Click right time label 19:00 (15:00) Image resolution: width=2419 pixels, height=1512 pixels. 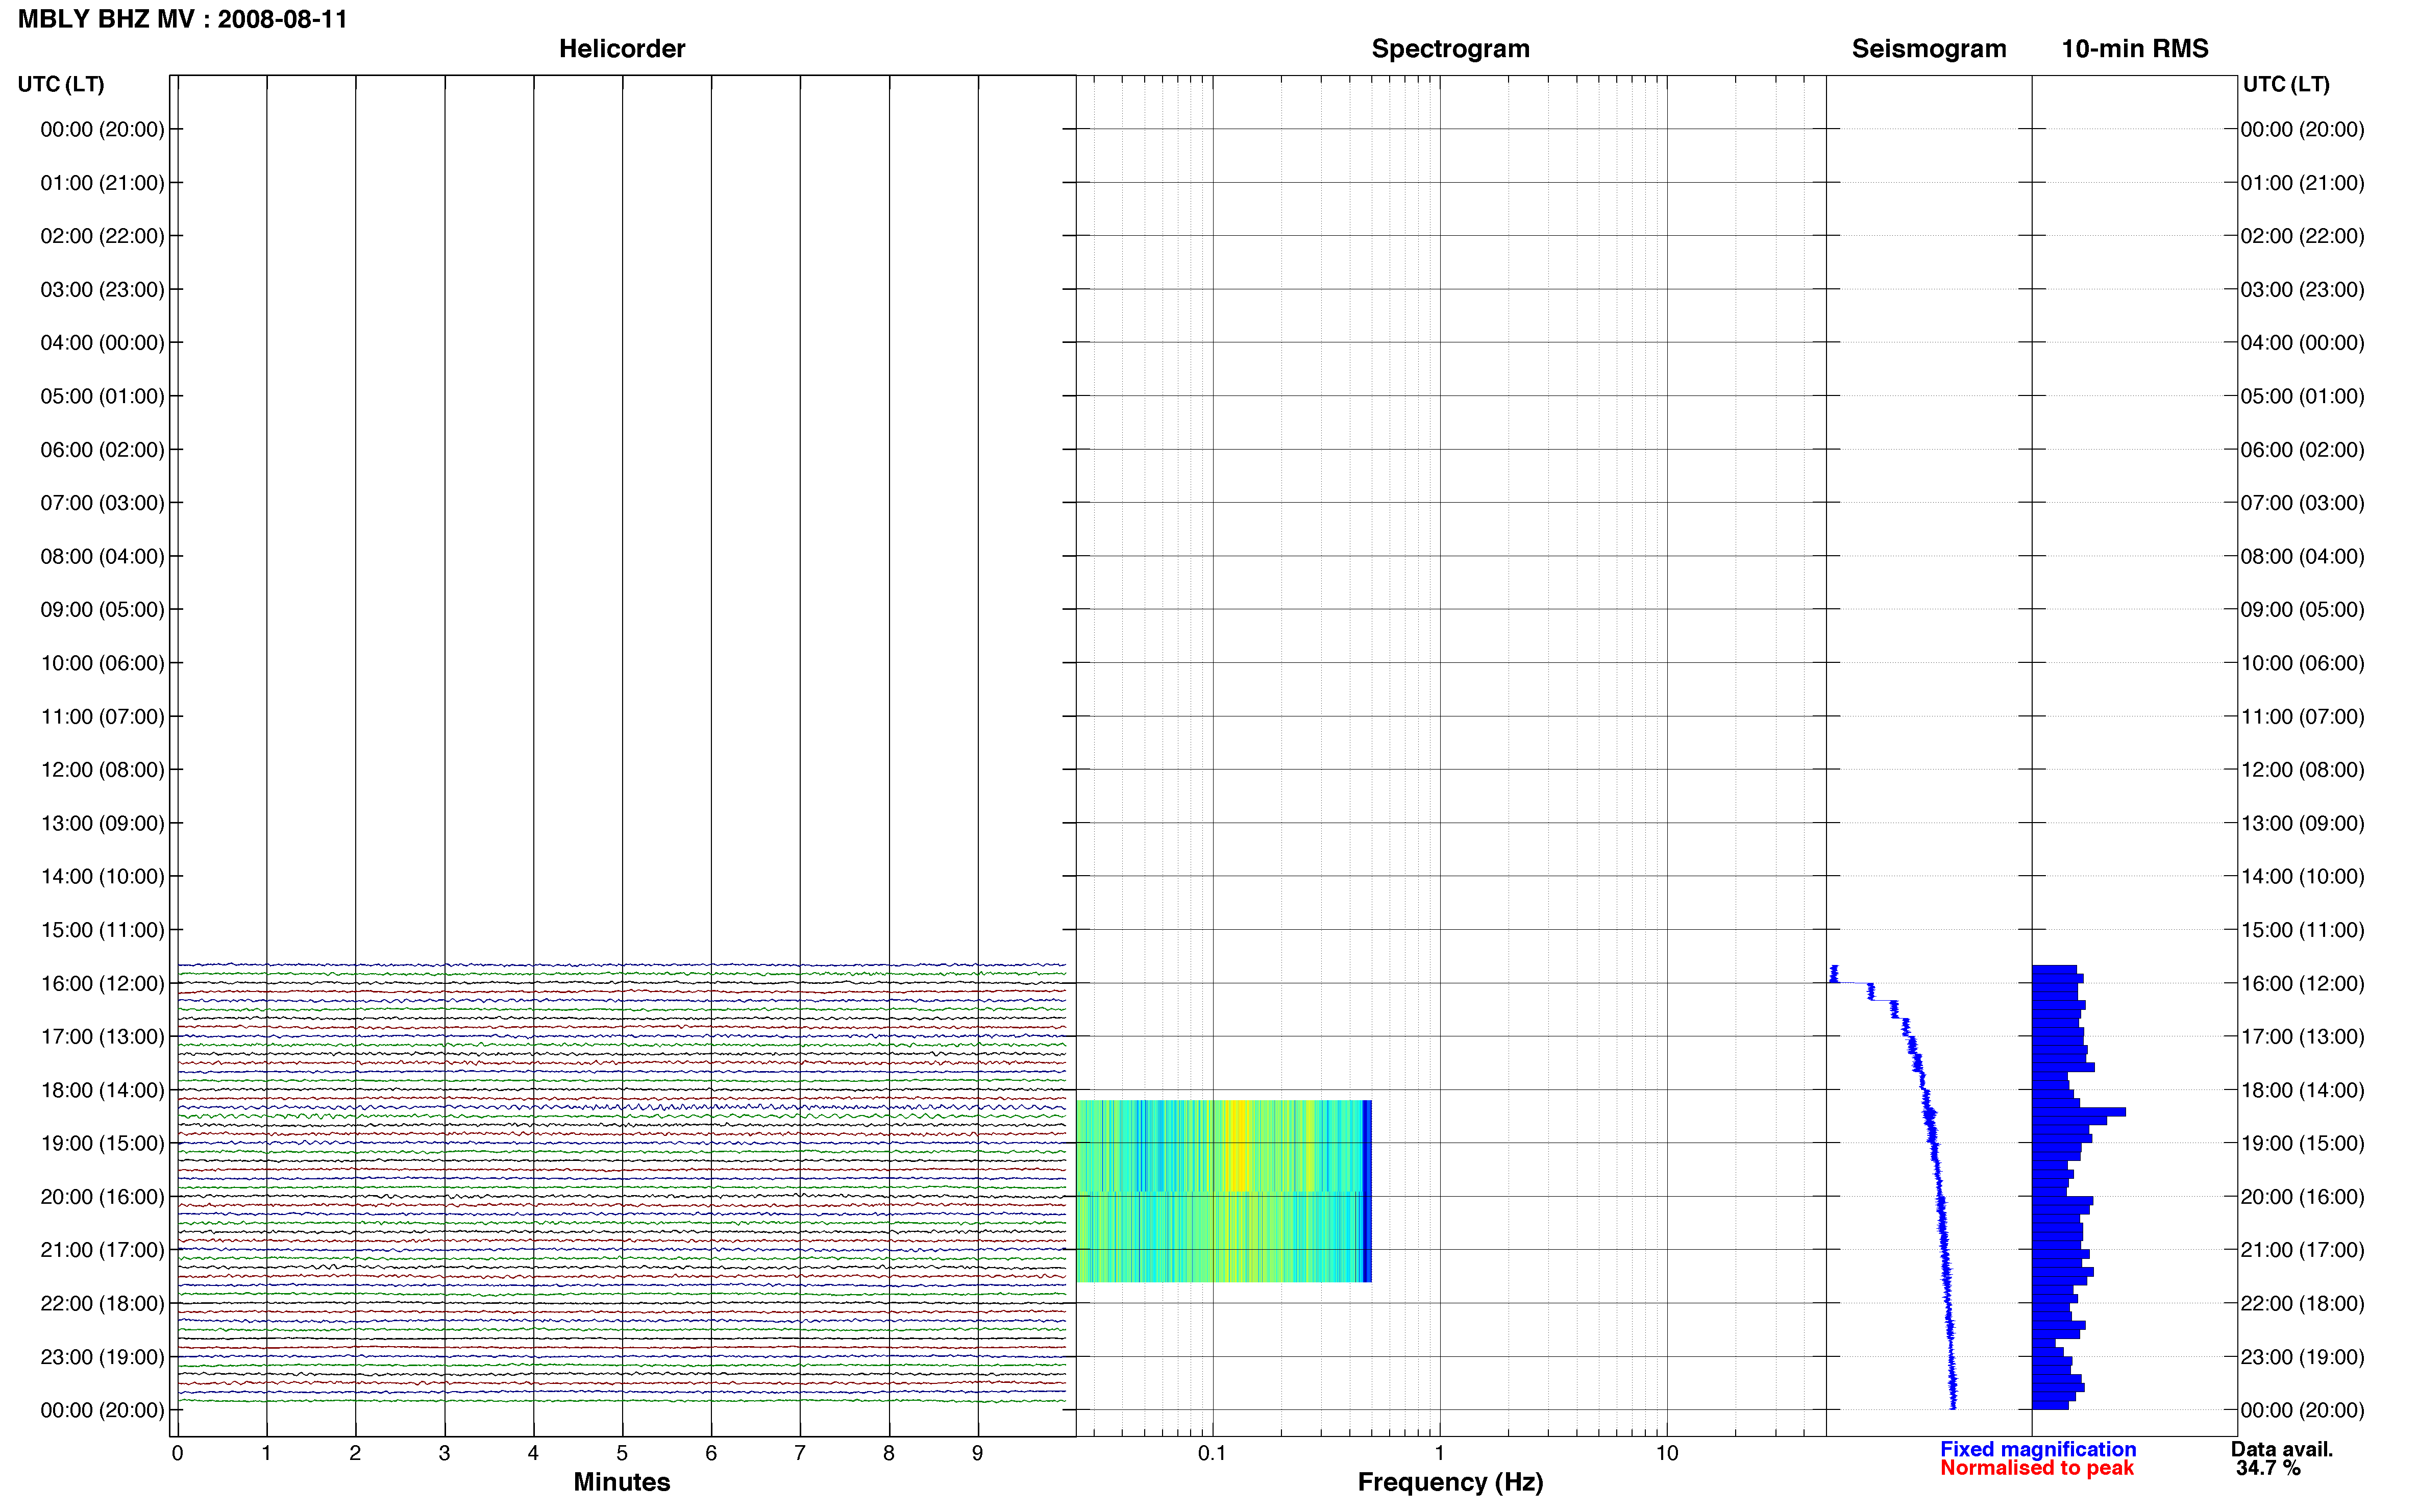2303,1143
